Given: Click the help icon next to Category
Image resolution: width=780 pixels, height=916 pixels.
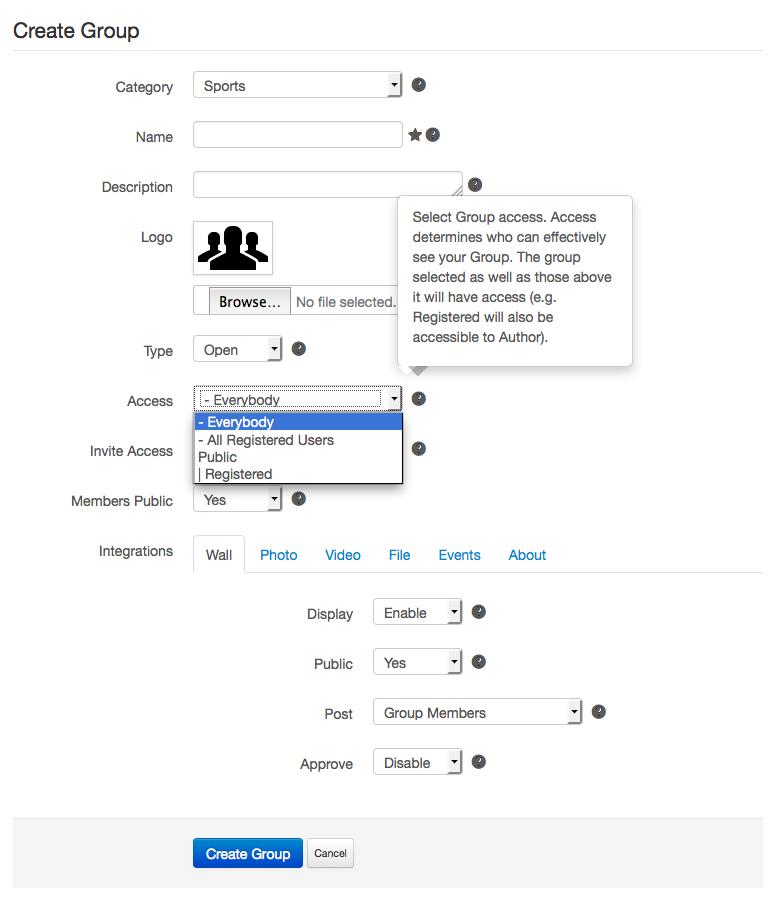Looking at the screenshot, I should (x=418, y=85).
